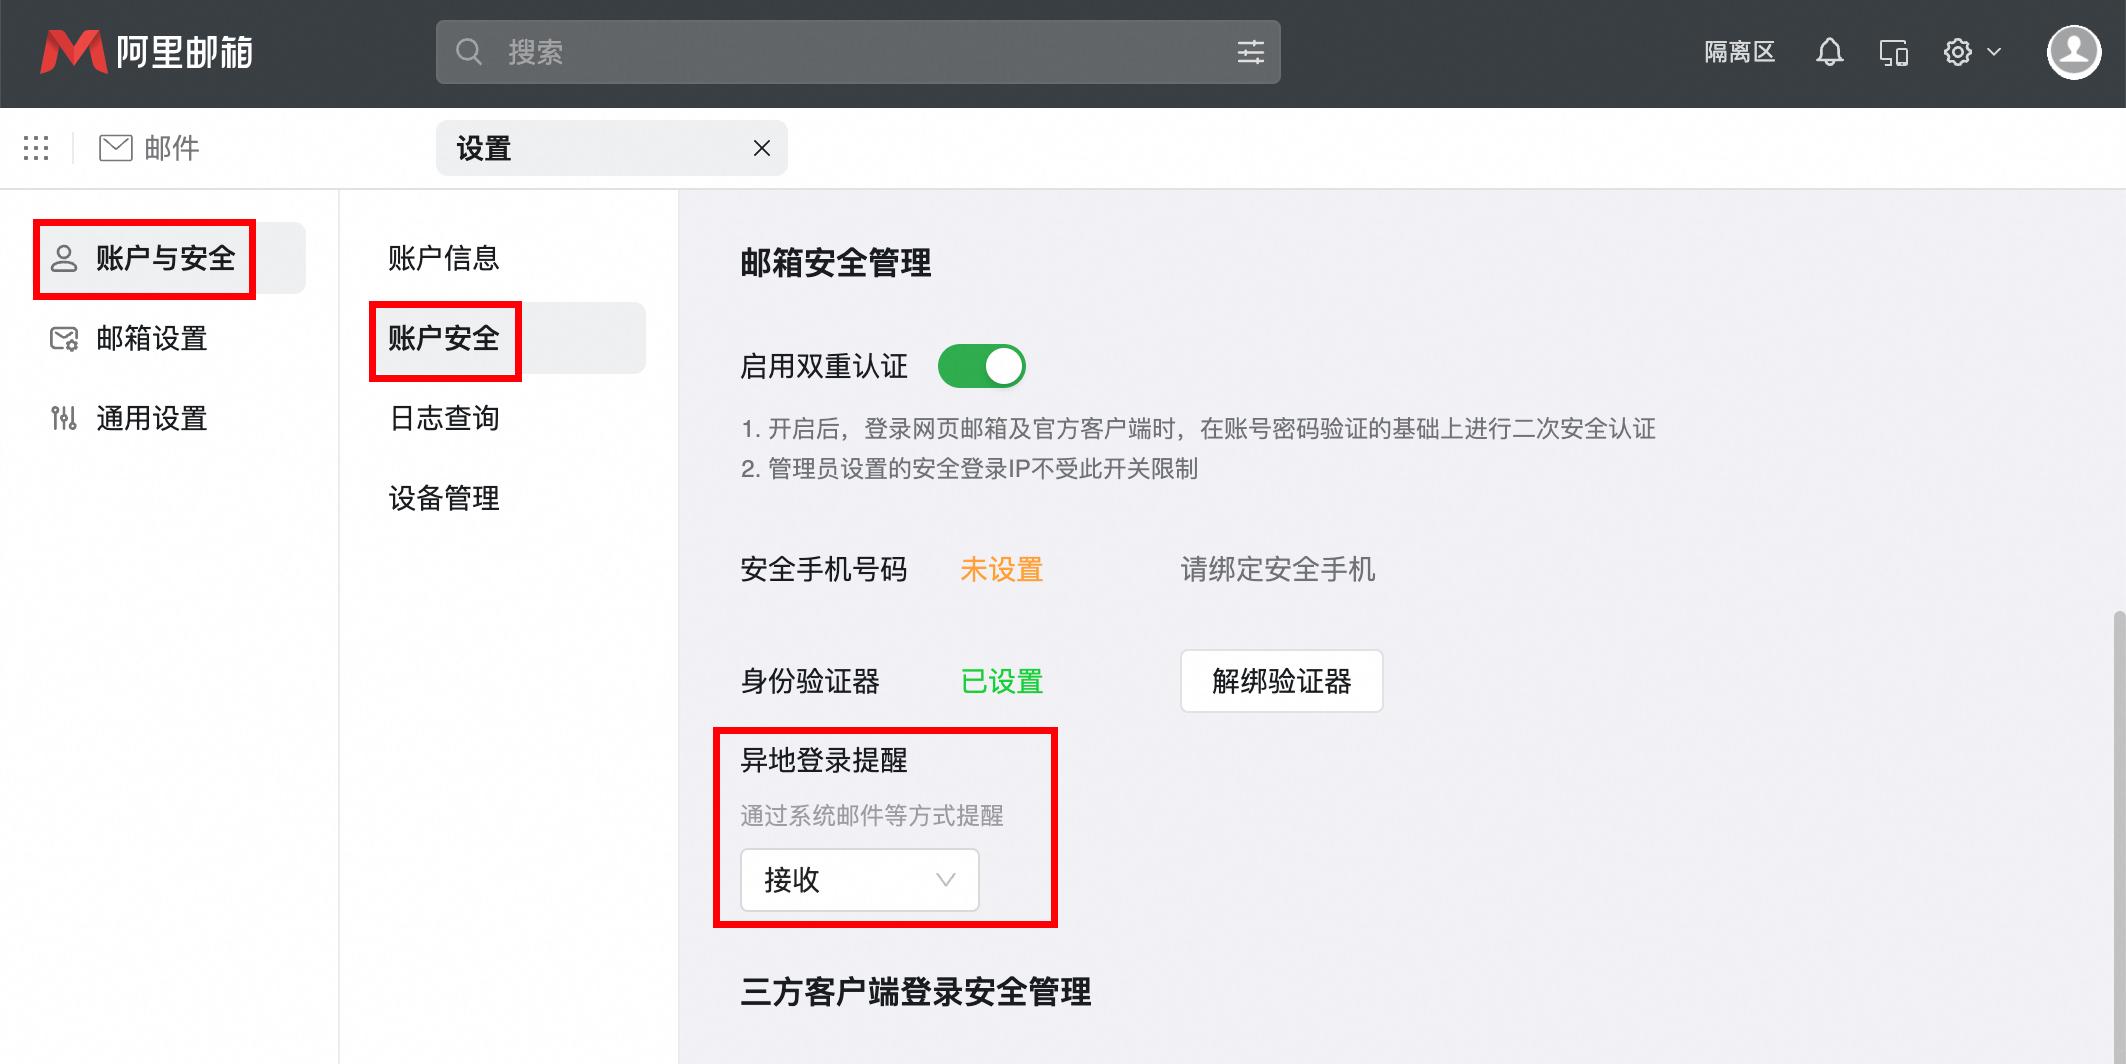Switch to the 邮件 tab
The height and width of the screenshot is (1064, 2126).
148,147
